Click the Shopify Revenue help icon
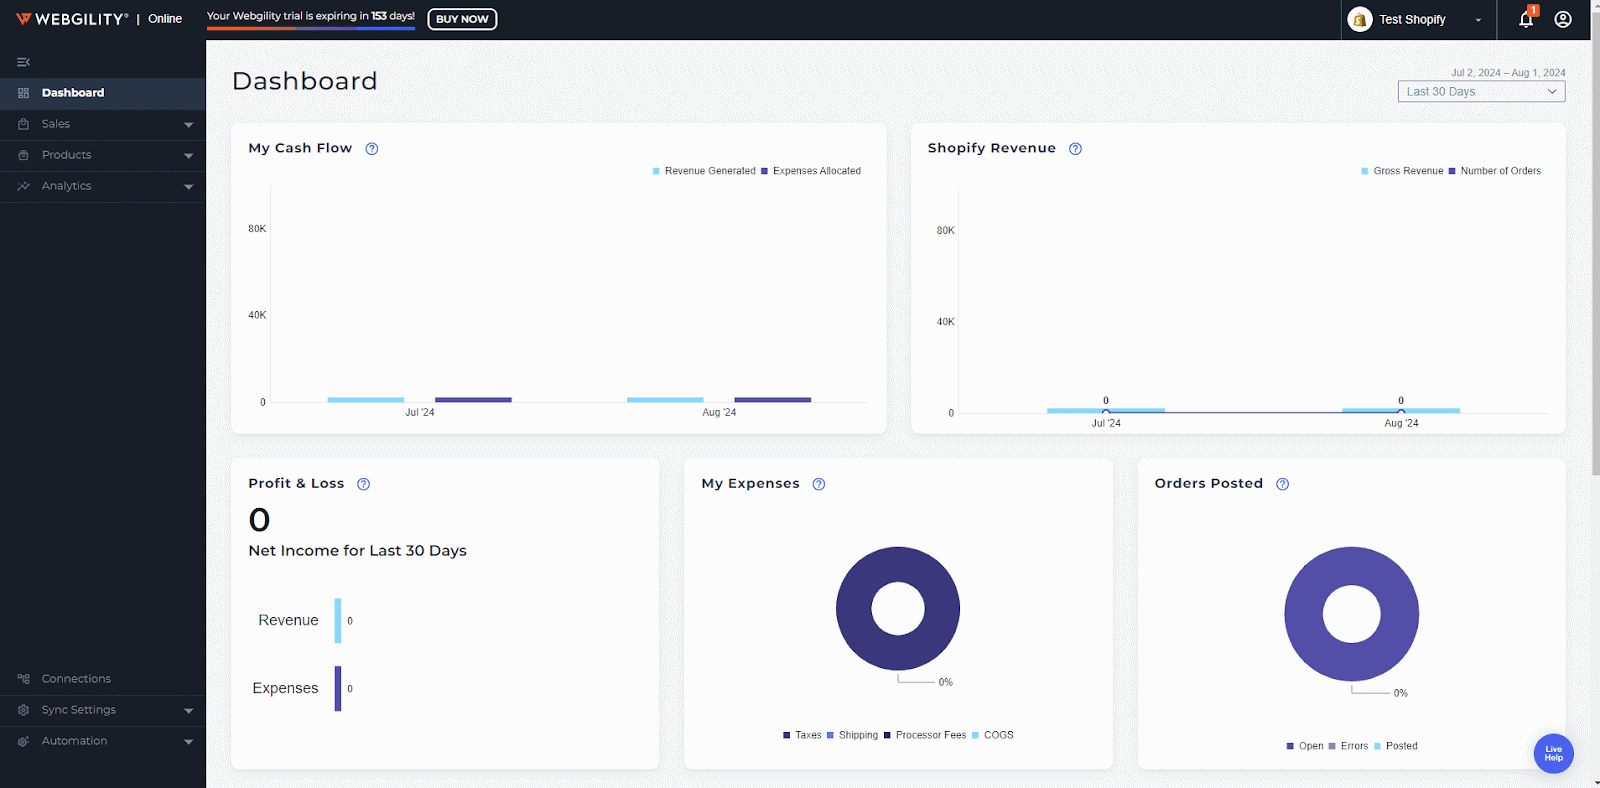Screen dimensions: 1600x788 click(1075, 149)
